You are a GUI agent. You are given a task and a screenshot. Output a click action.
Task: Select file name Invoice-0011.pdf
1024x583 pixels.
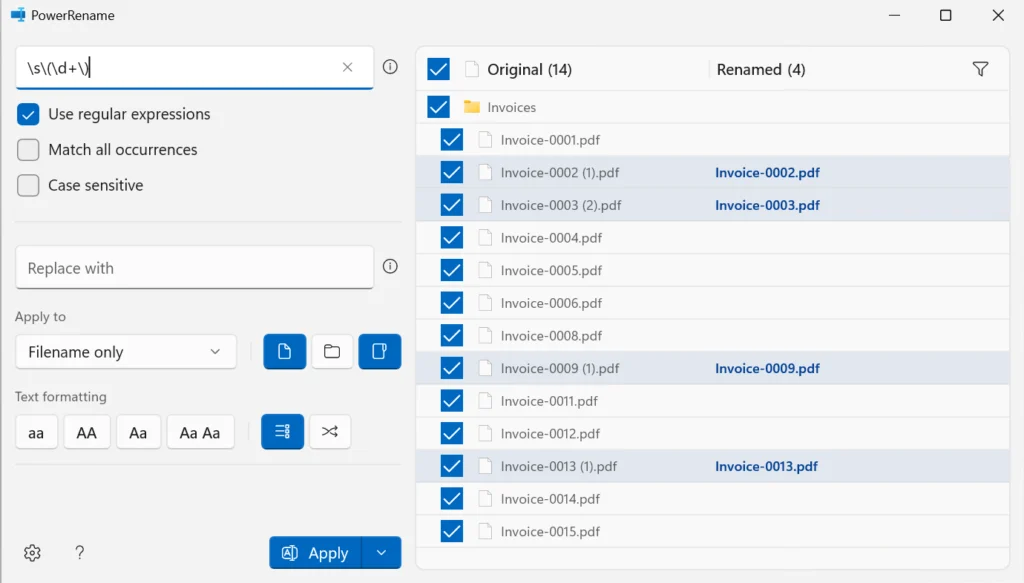coord(549,401)
